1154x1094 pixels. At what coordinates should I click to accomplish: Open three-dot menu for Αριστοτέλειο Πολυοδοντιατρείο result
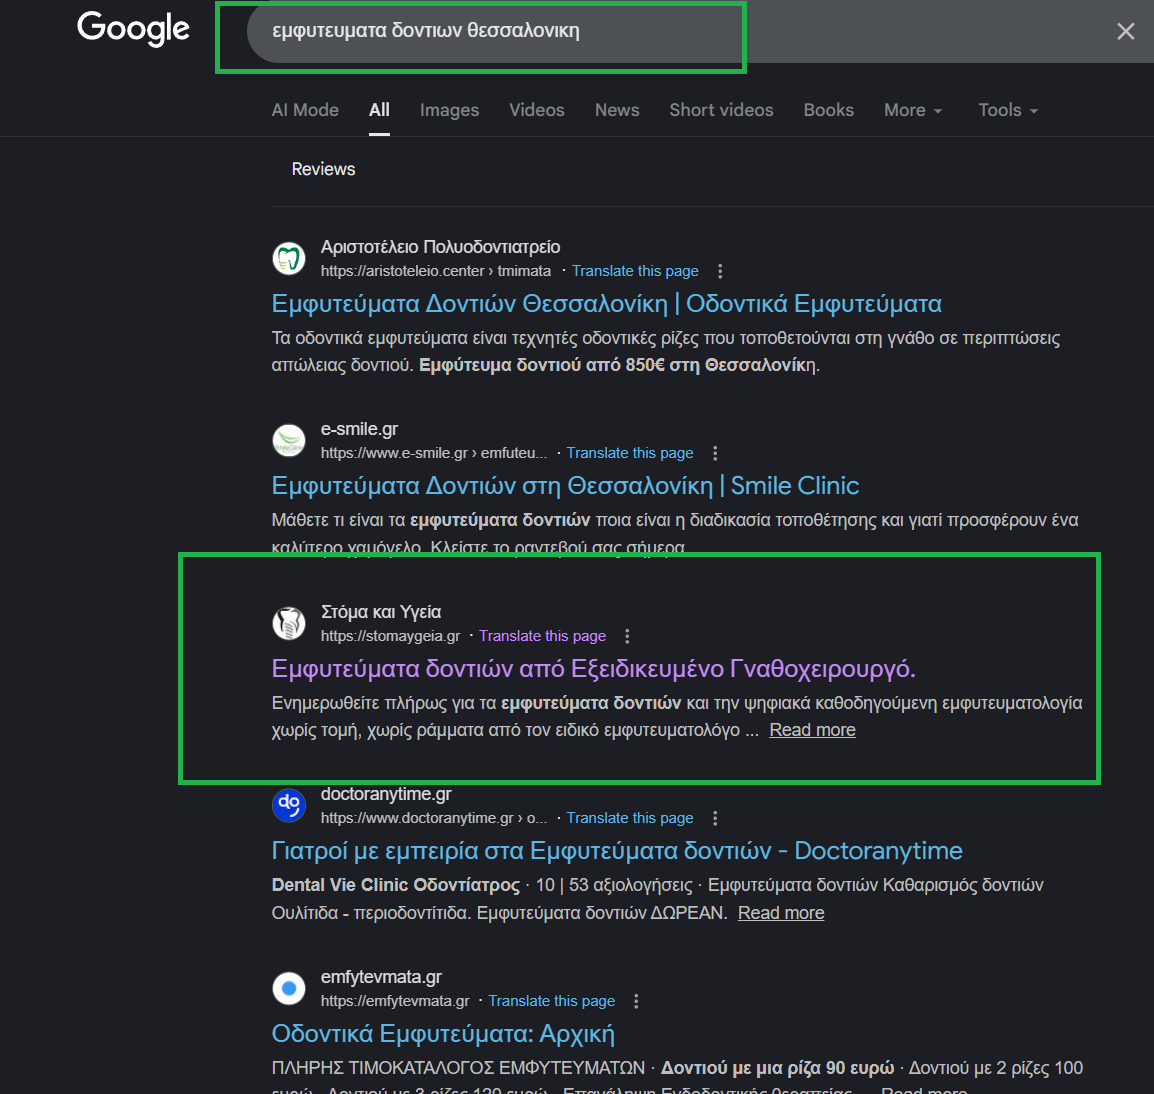(x=720, y=271)
